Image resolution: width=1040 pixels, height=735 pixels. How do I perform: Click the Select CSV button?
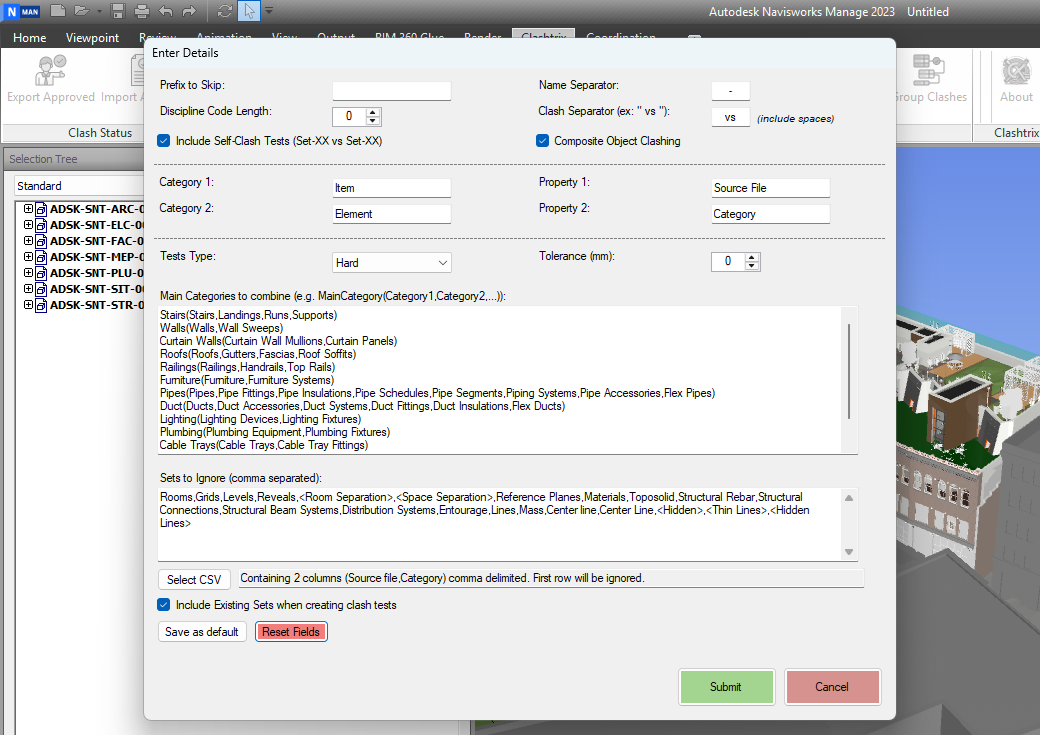tap(194, 579)
